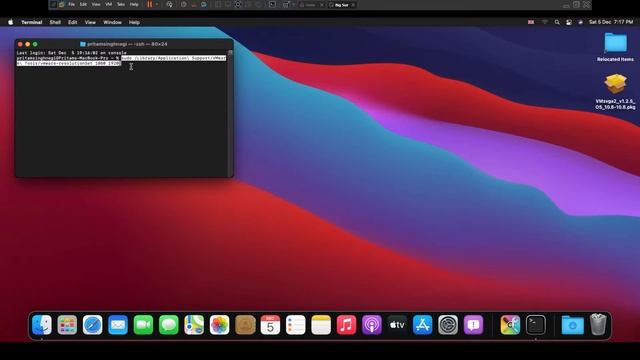The image size is (640, 360).
Task: Open VMware Tabs menu
Action: (121, 4)
